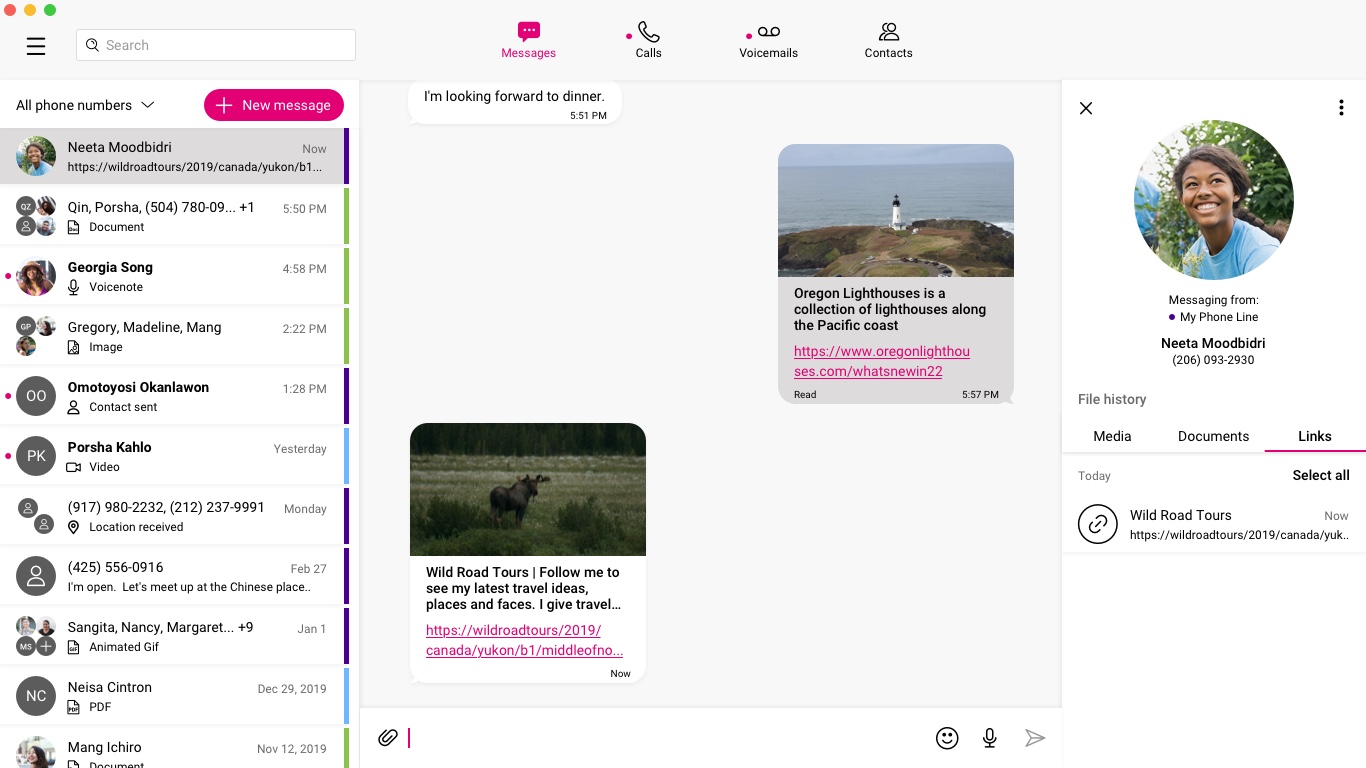This screenshot has height=768, width=1366.
Task: Open the hamburger menu
Action: point(36,46)
